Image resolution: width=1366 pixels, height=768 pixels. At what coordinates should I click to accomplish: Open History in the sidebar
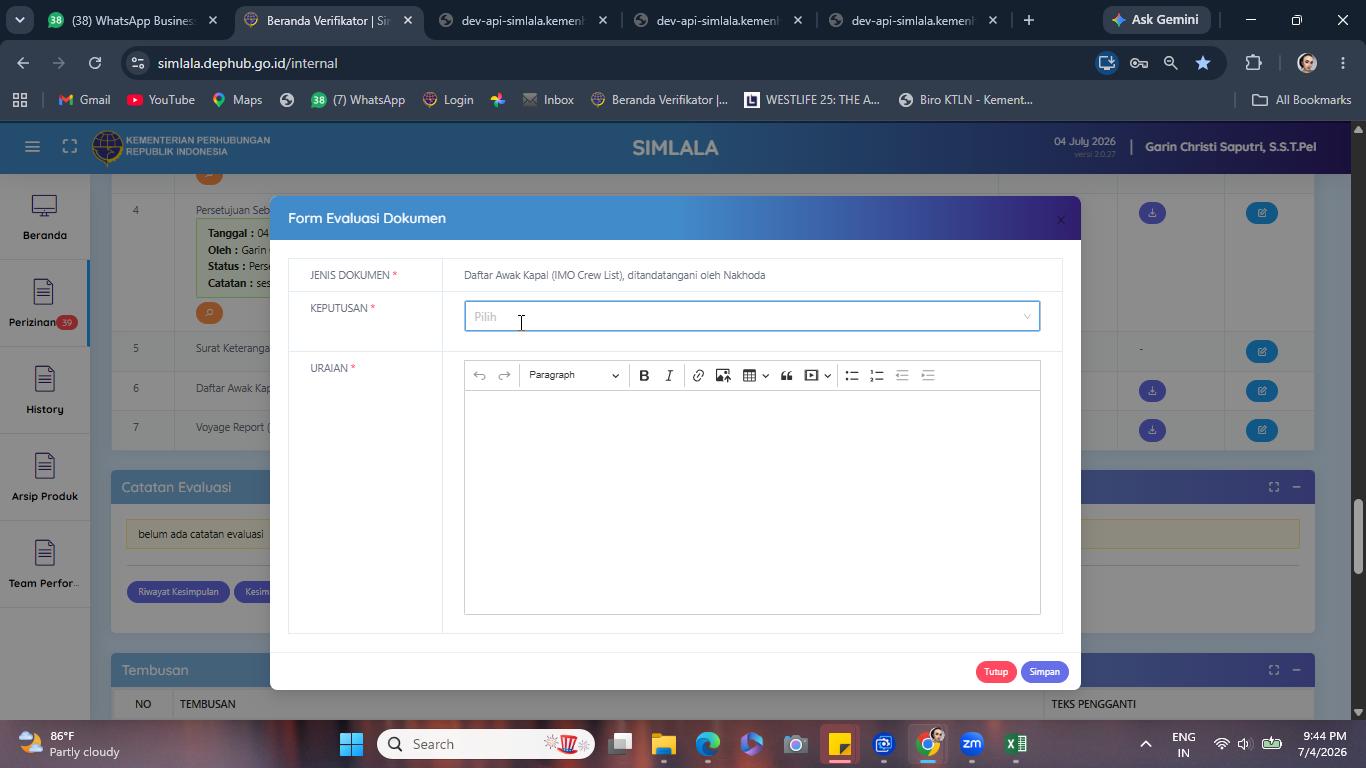pyautogui.click(x=44, y=391)
